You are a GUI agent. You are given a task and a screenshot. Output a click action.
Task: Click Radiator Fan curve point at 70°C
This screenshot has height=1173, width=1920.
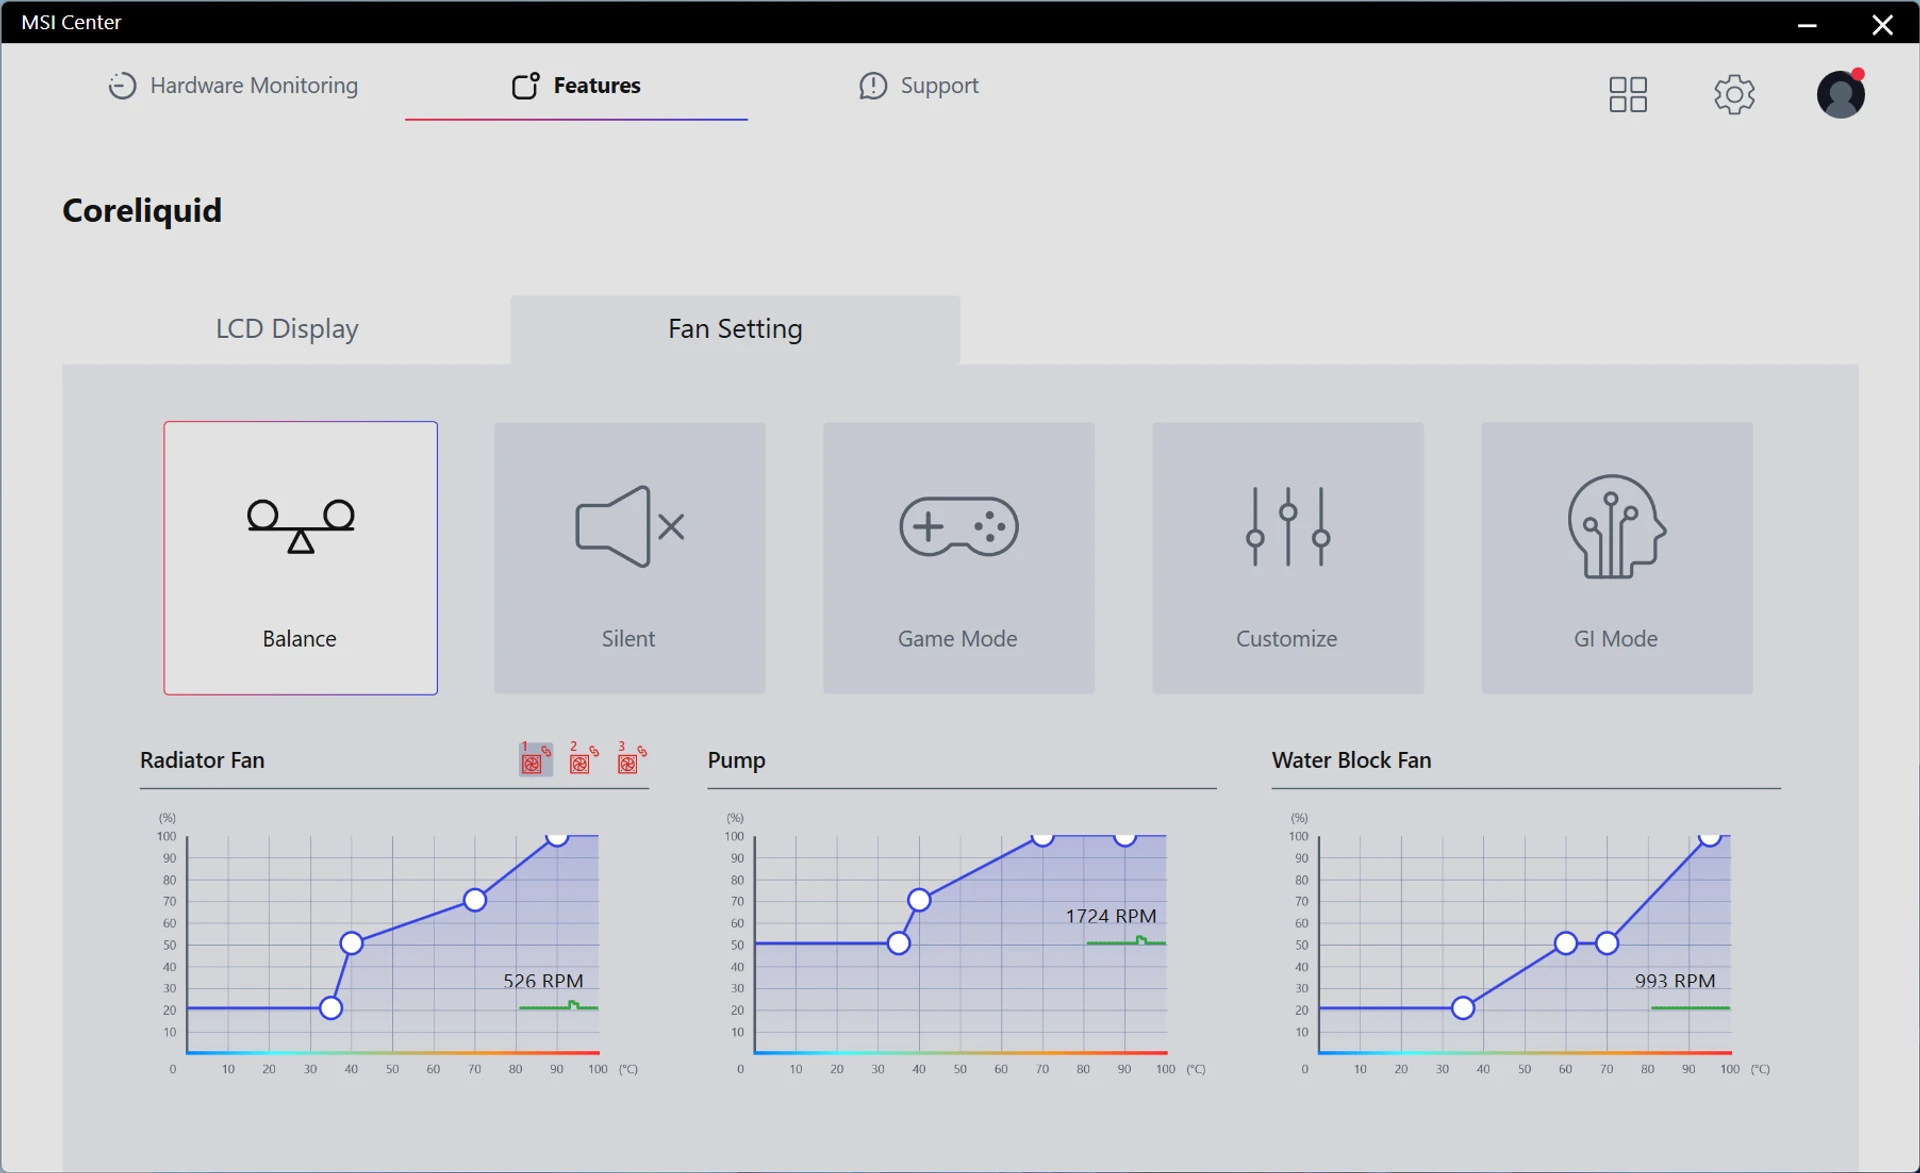tap(475, 900)
